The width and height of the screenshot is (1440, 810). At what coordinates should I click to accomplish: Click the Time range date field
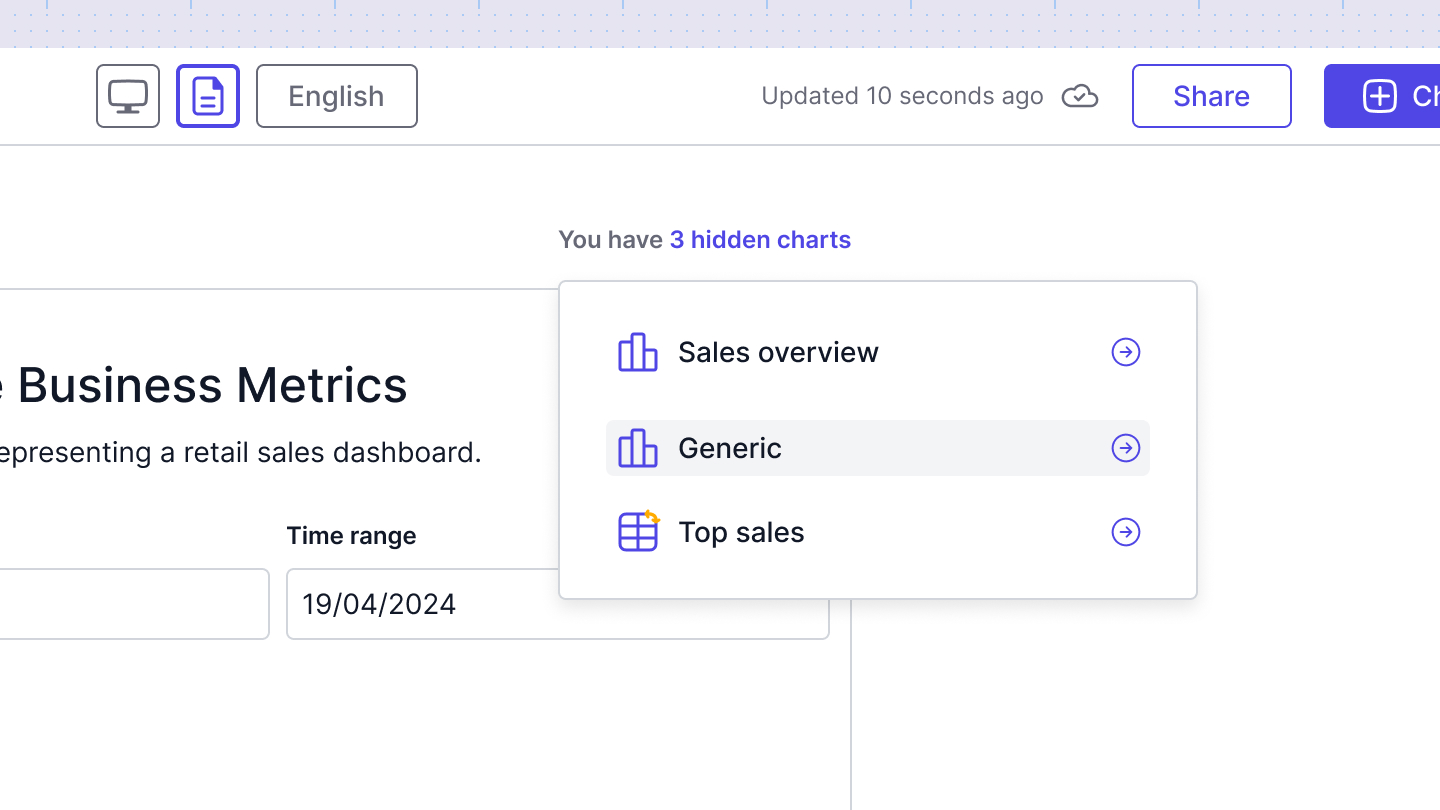point(558,604)
